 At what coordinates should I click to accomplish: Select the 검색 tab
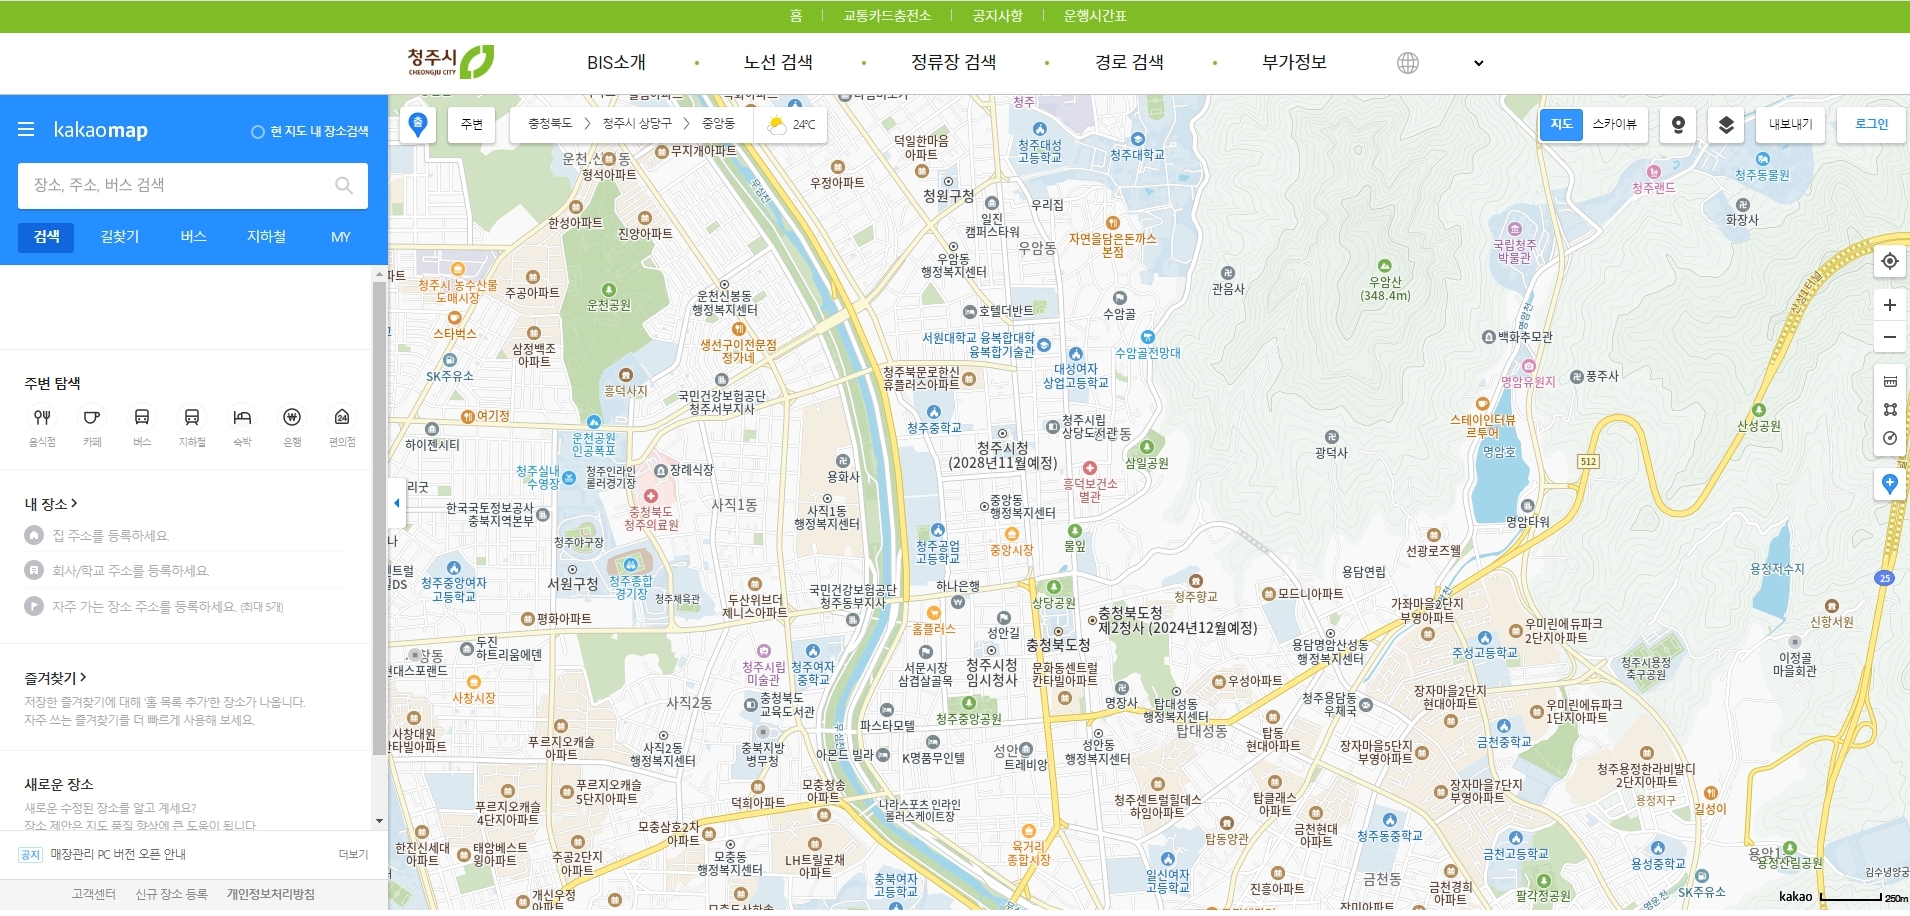pyautogui.click(x=46, y=237)
